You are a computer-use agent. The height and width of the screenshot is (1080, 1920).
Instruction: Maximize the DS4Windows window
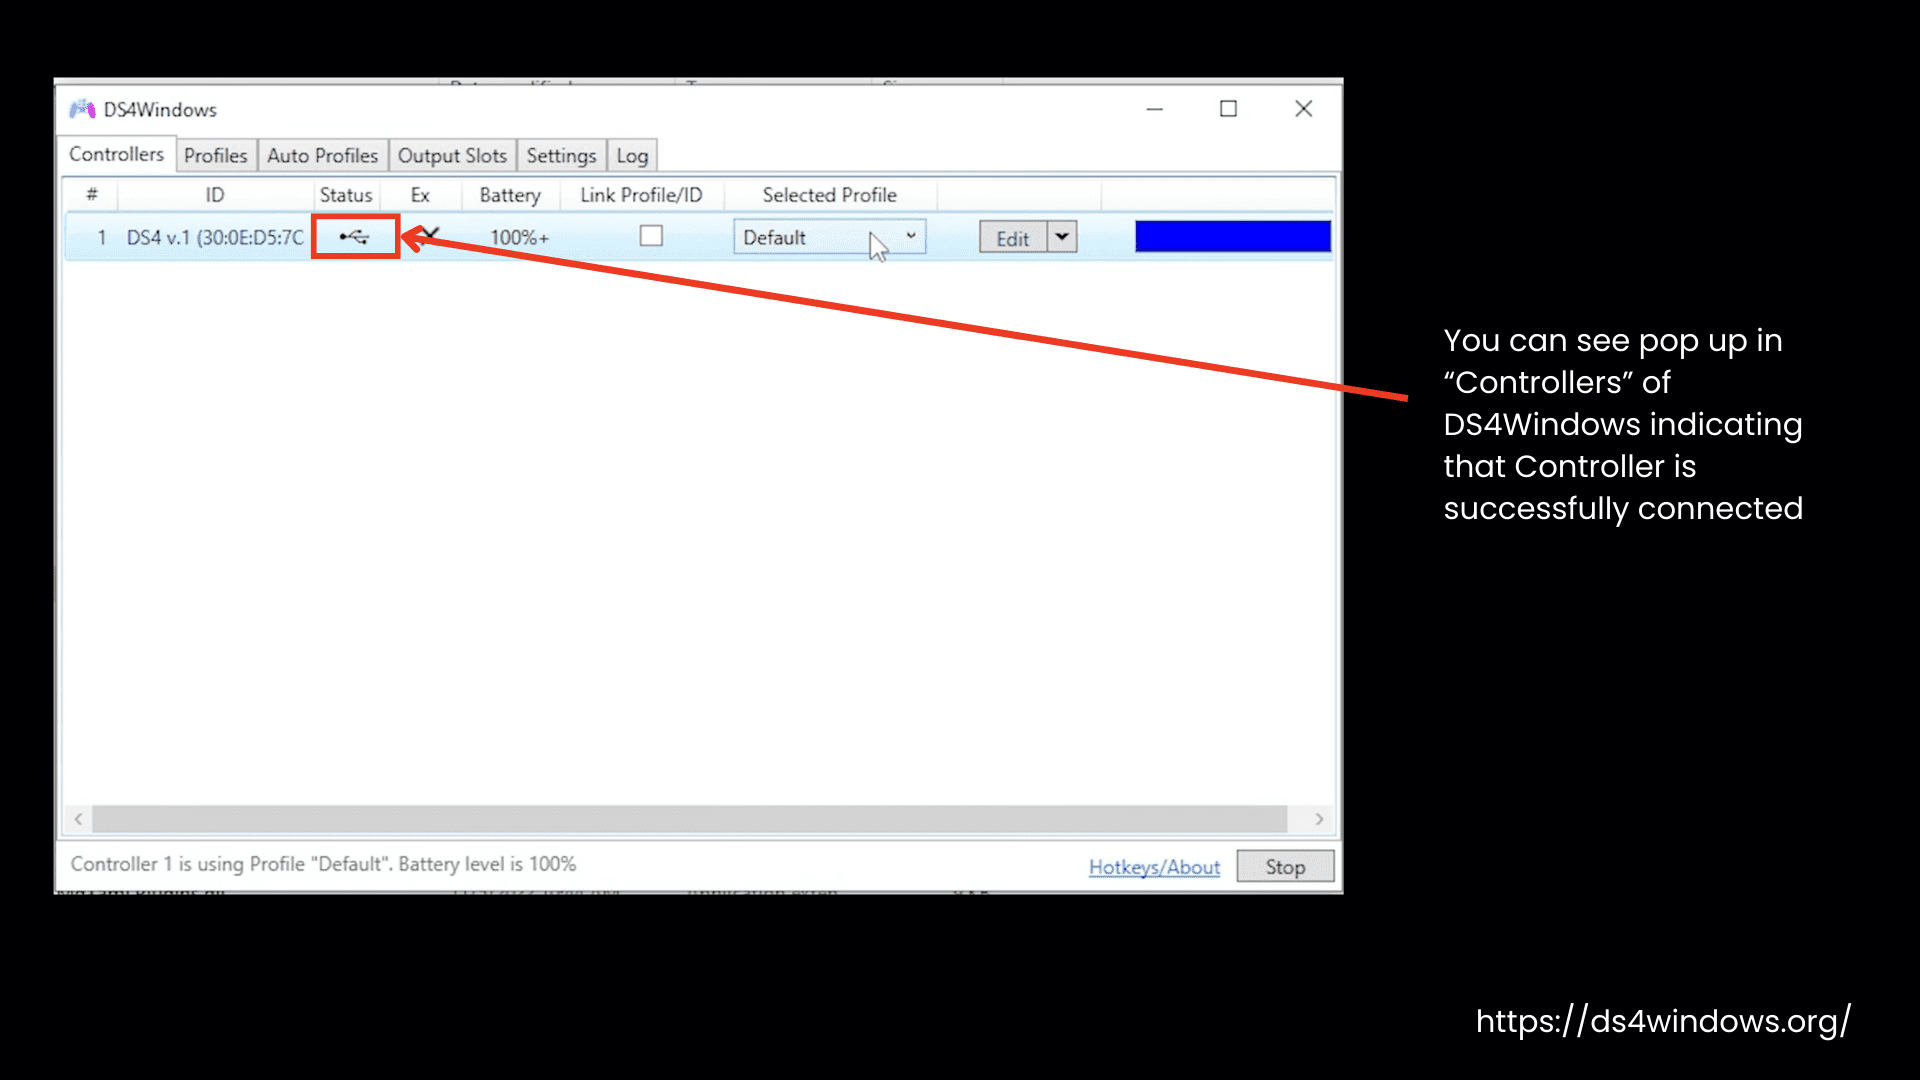[1229, 109]
